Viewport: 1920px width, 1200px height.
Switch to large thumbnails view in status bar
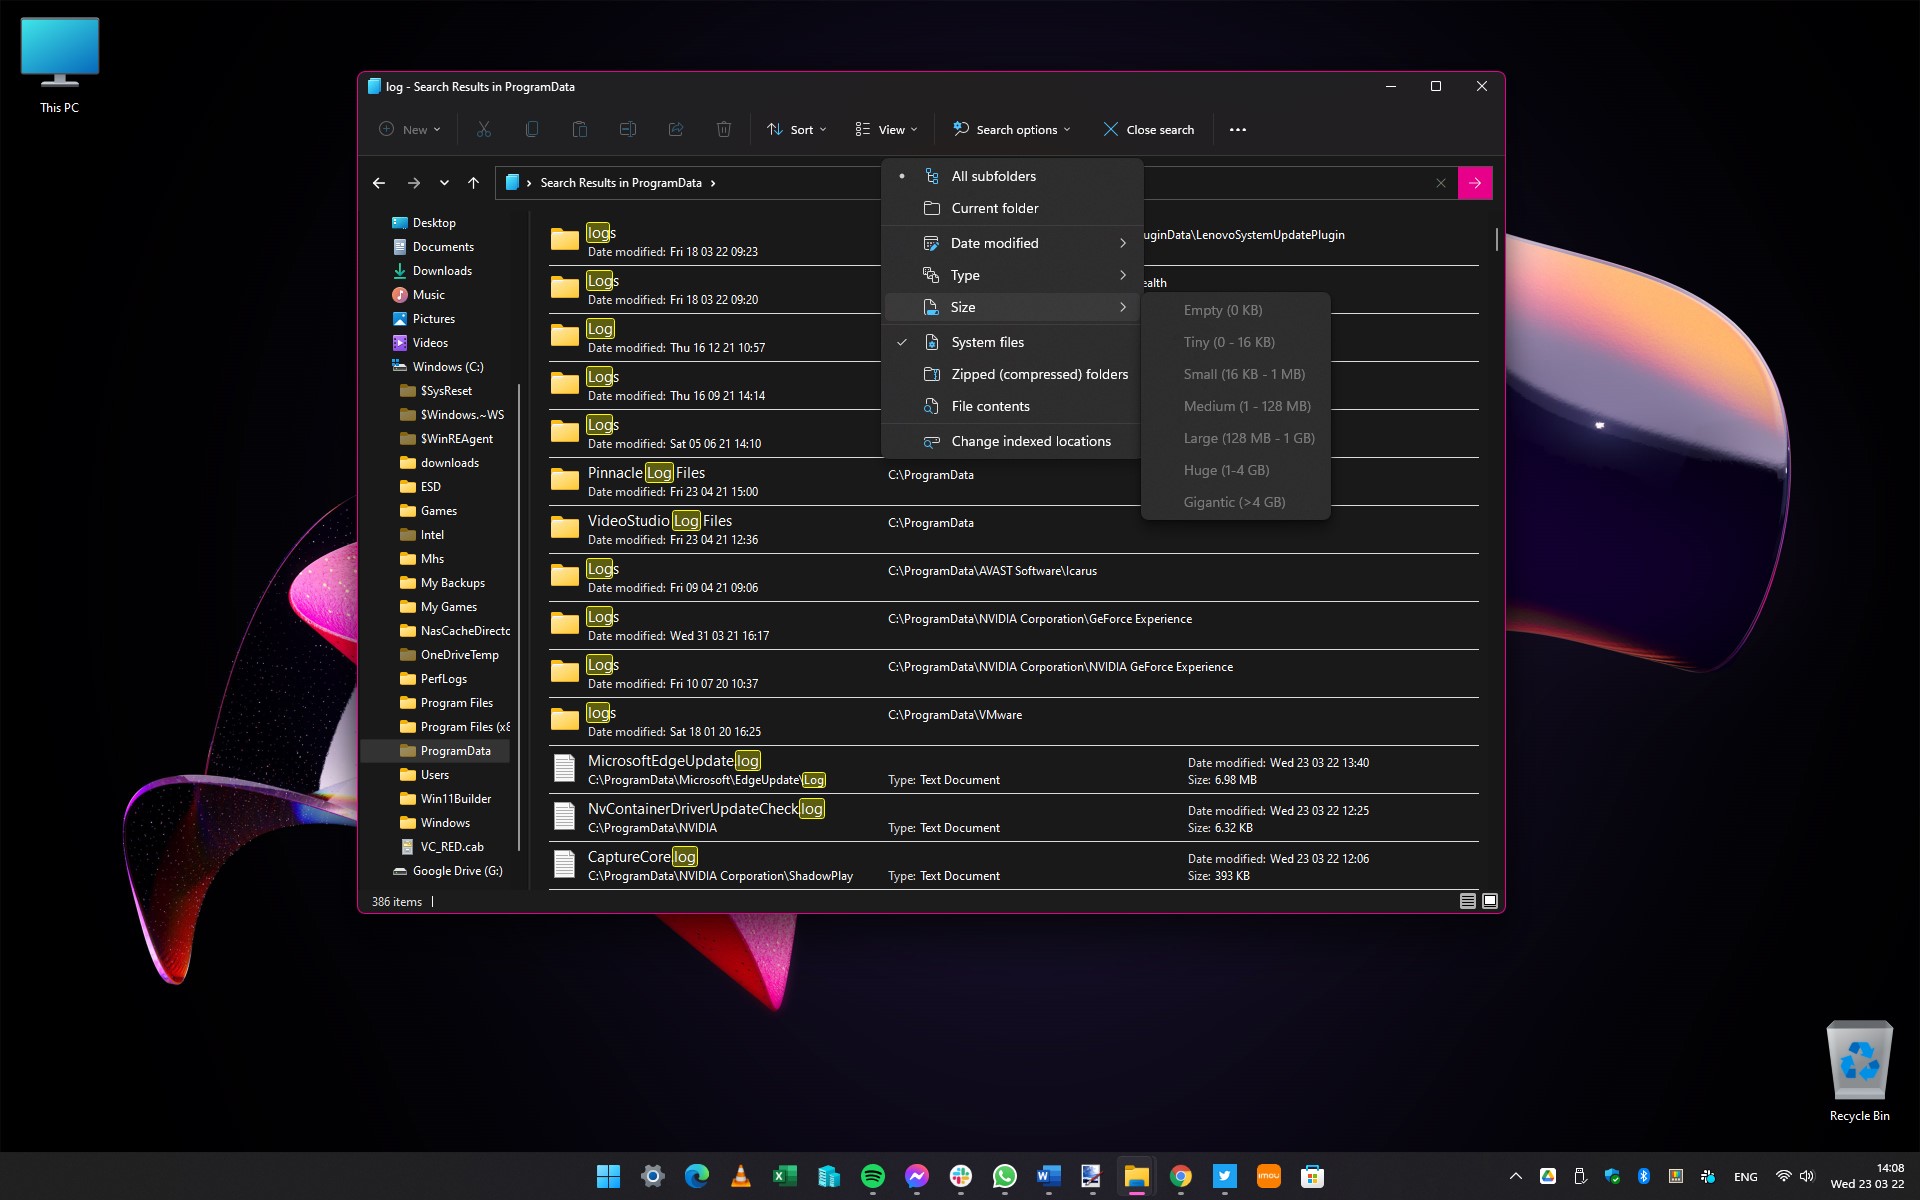coord(1489,900)
